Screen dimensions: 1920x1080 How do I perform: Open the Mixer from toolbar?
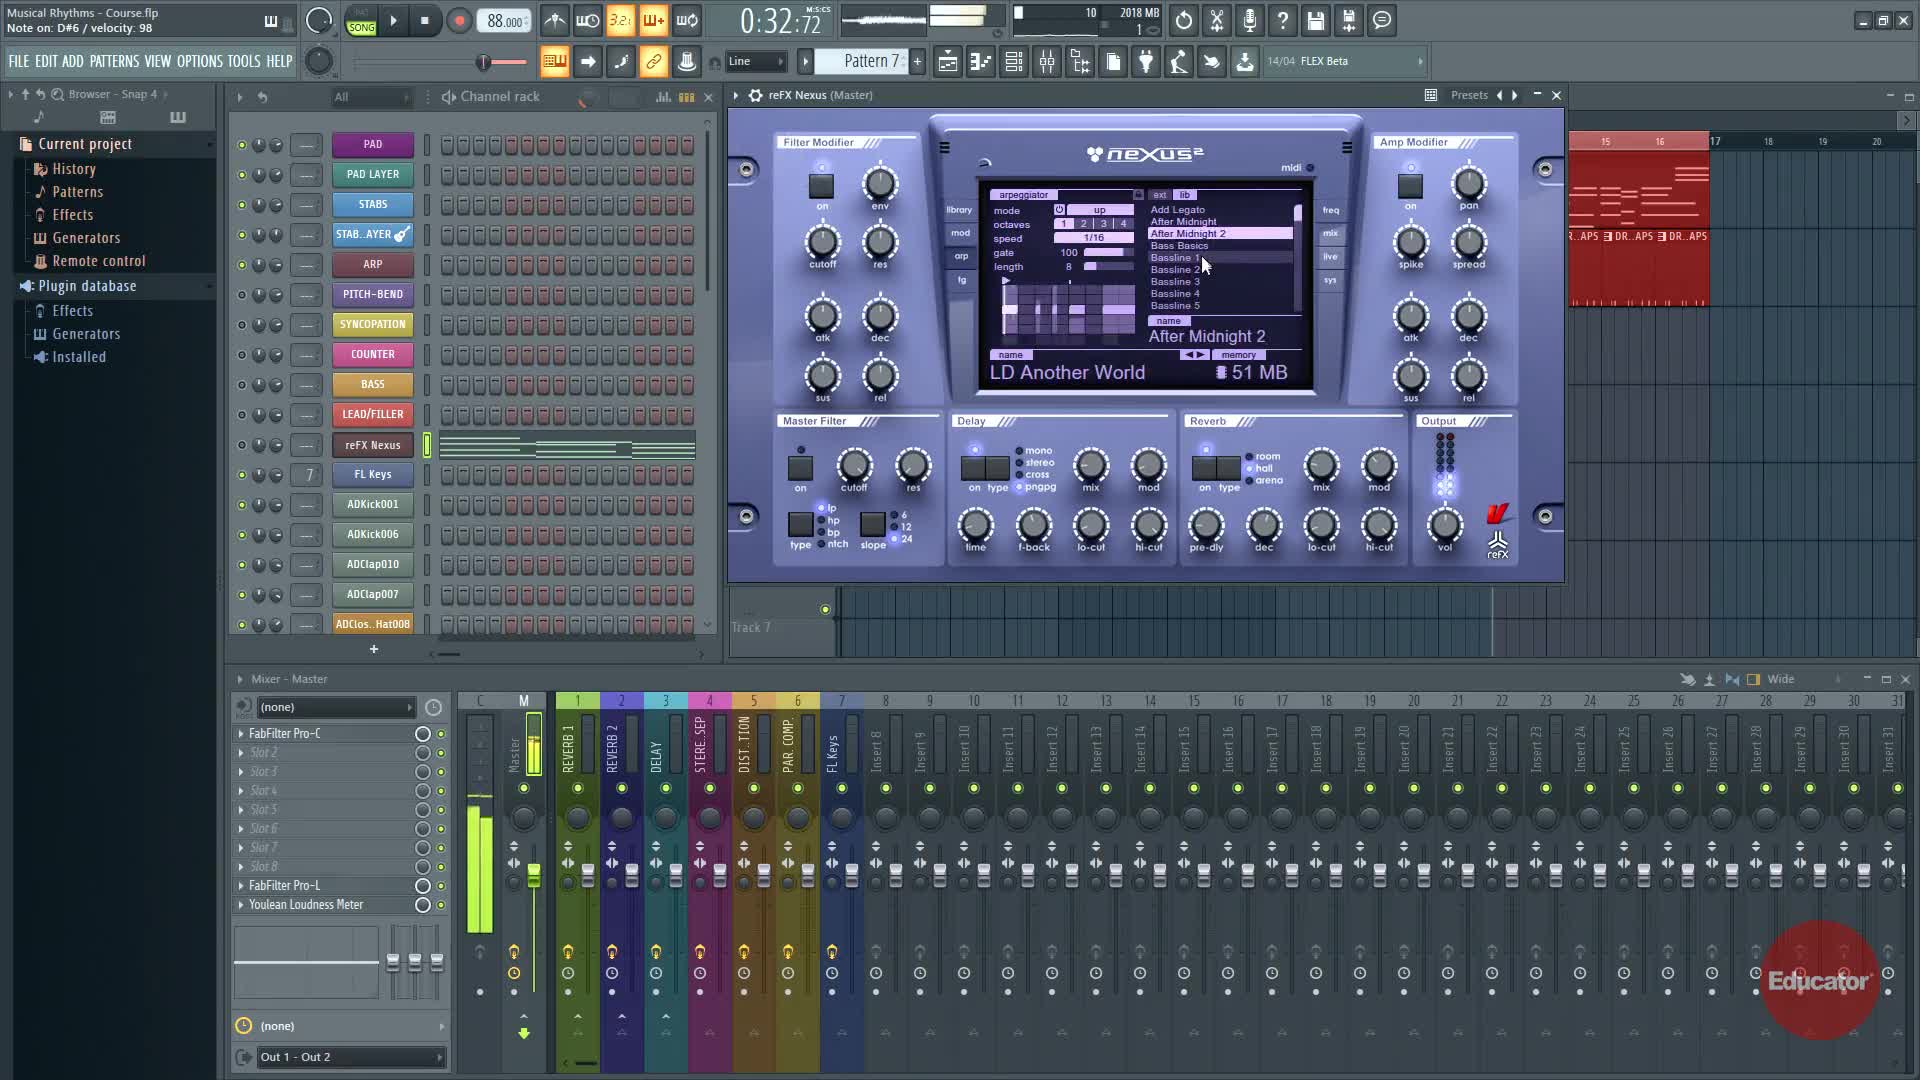(1047, 62)
